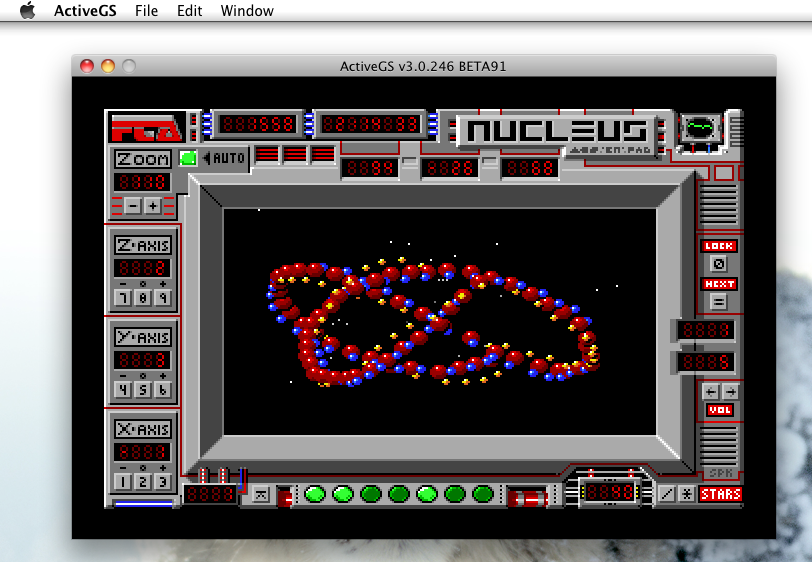Screen dimensions: 812x562
Task: Open the File menu
Action: tap(146, 11)
